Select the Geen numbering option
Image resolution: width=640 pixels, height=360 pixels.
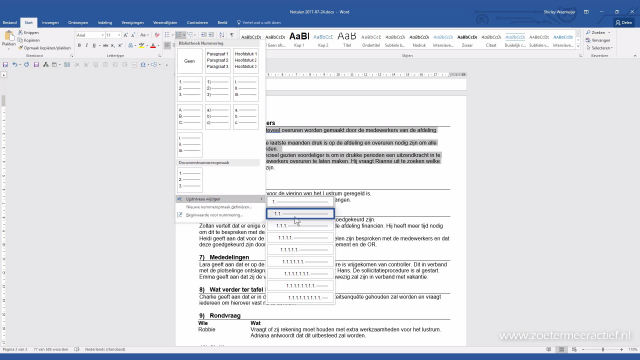coord(189,61)
